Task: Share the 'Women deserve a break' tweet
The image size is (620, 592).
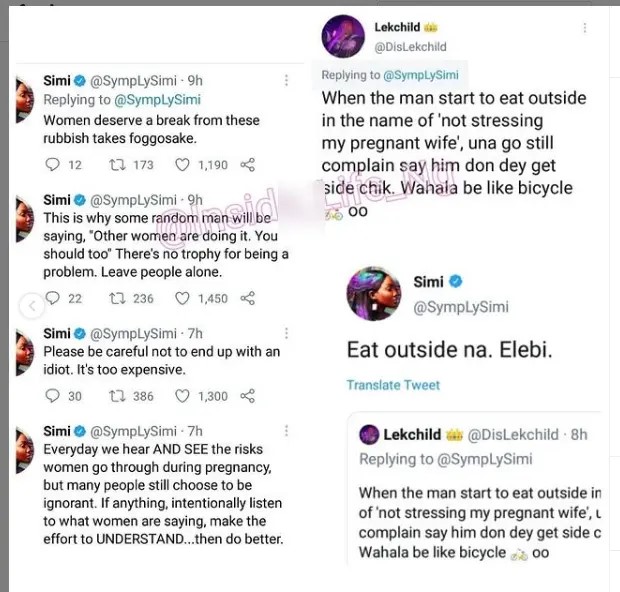Action: tap(249, 165)
